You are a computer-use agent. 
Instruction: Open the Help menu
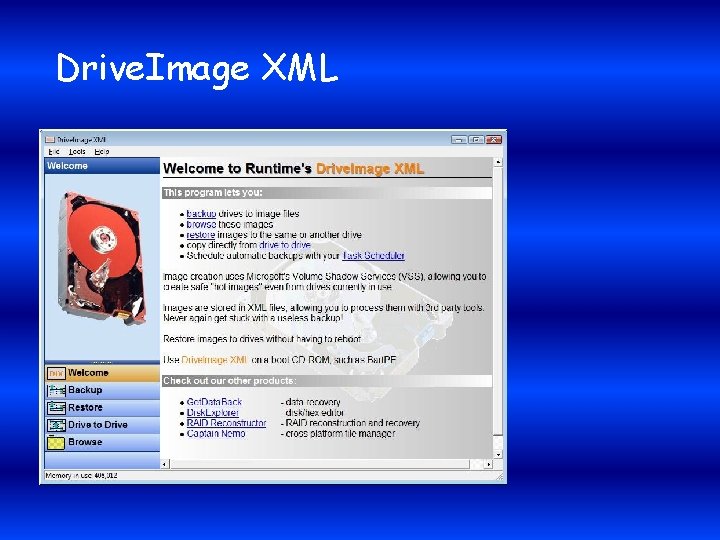101,152
